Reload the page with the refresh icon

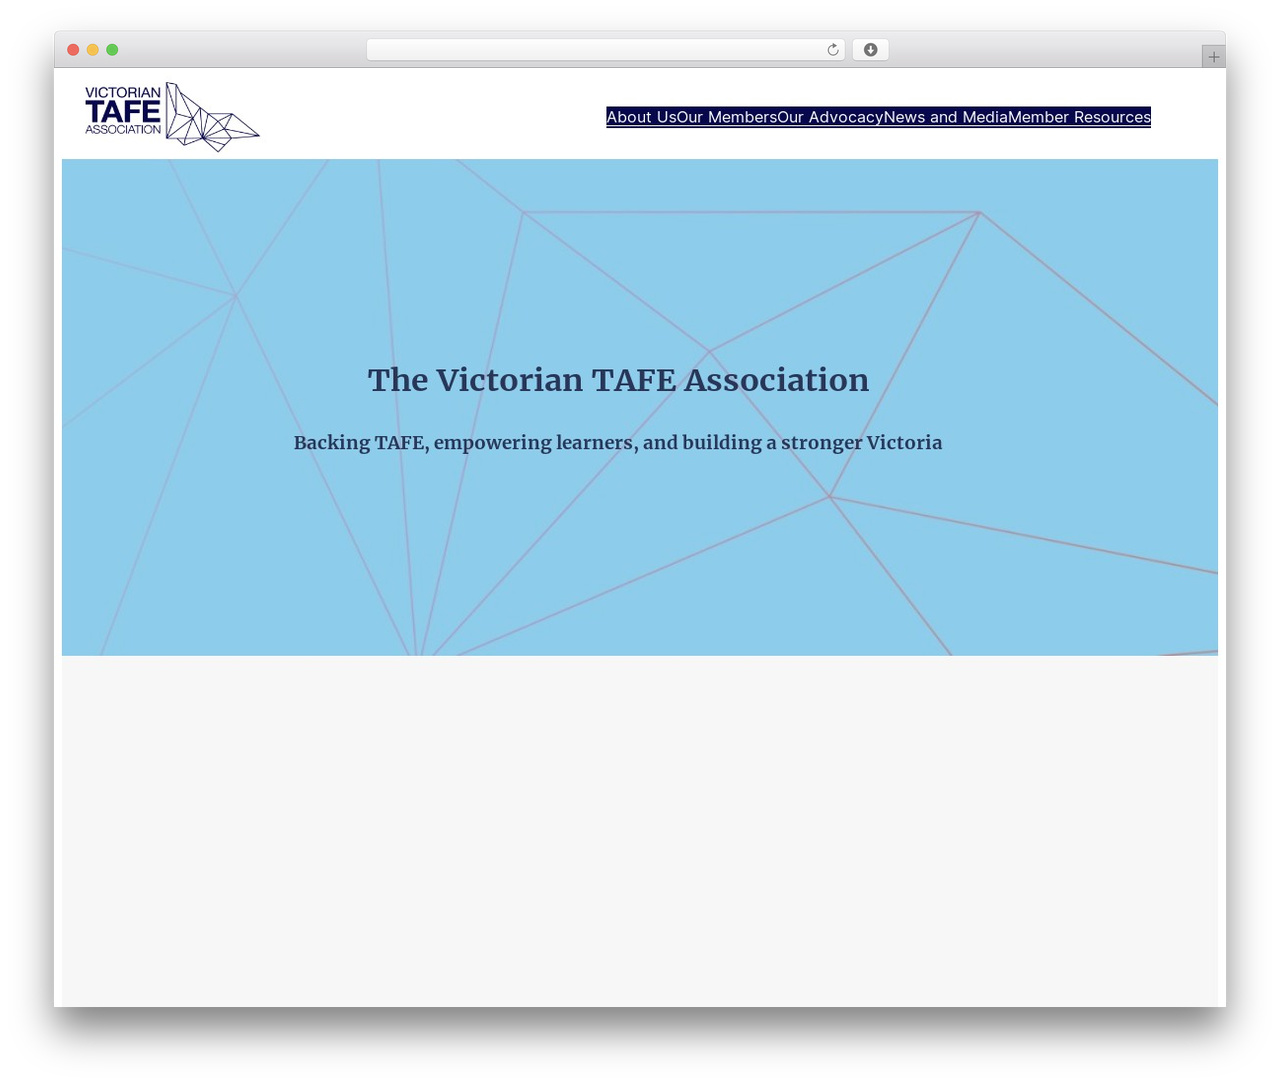tap(833, 50)
